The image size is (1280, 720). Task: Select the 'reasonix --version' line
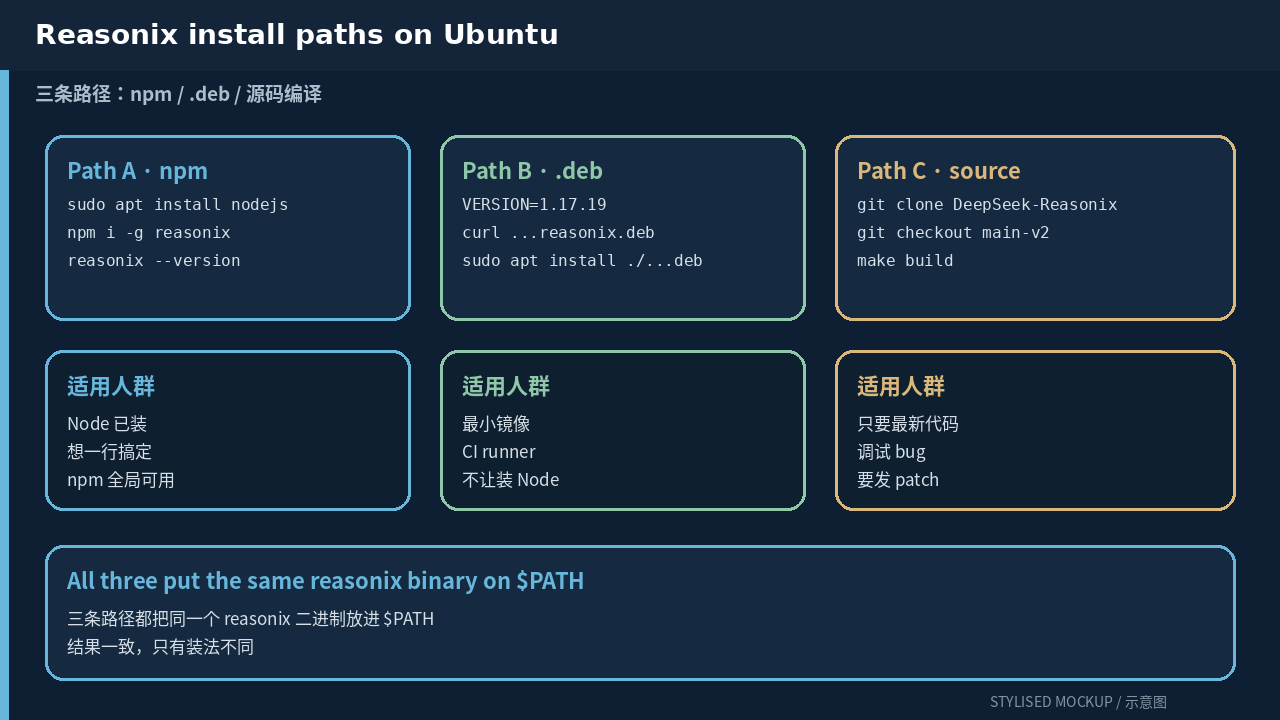[154, 261]
